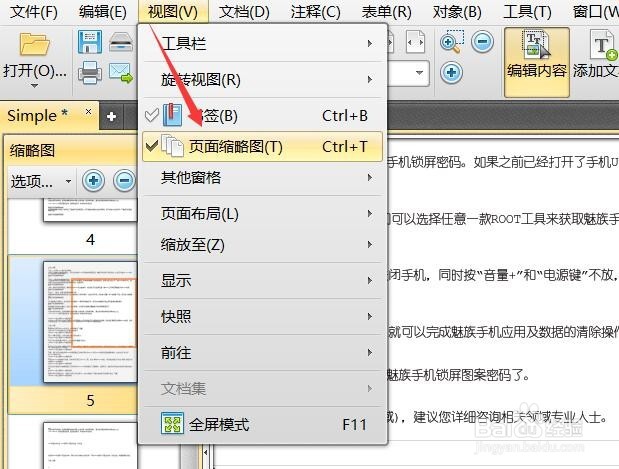Open the 文件(F) menu
Image resolution: width=619 pixels, height=469 pixels.
(x=33, y=12)
